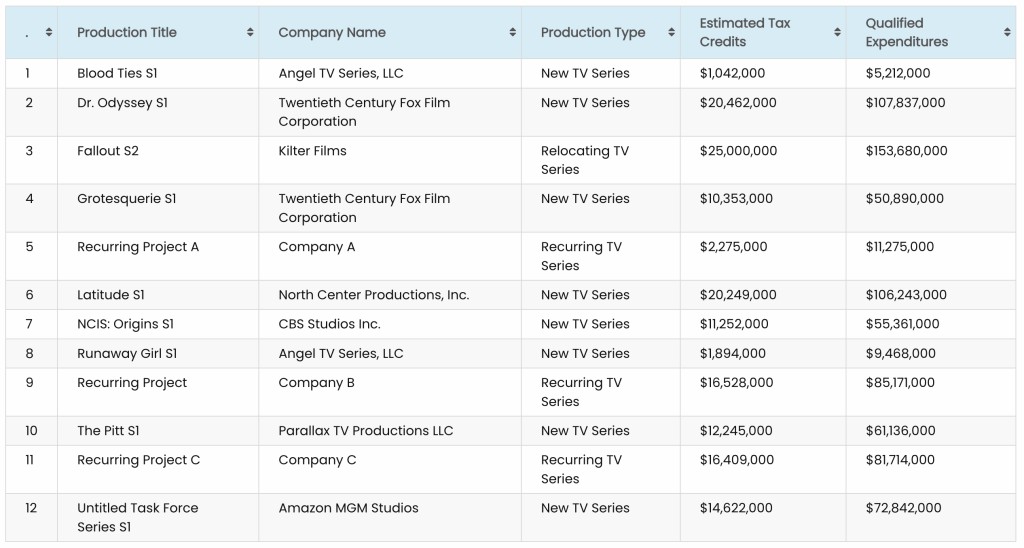The height and width of the screenshot is (548, 1024).
Task: Click the Grotesquerie S1 title cell
Action: (x=126, y=199)
